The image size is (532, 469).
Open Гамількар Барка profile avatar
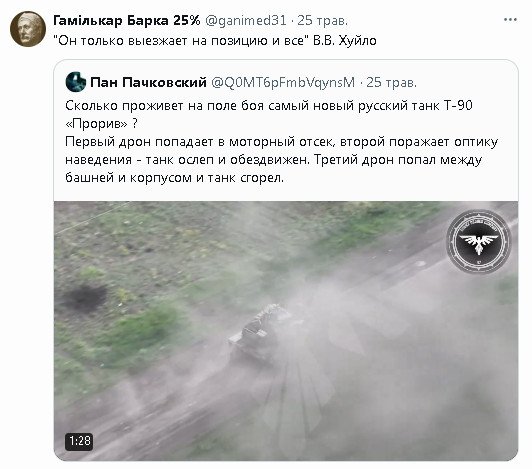27,29
